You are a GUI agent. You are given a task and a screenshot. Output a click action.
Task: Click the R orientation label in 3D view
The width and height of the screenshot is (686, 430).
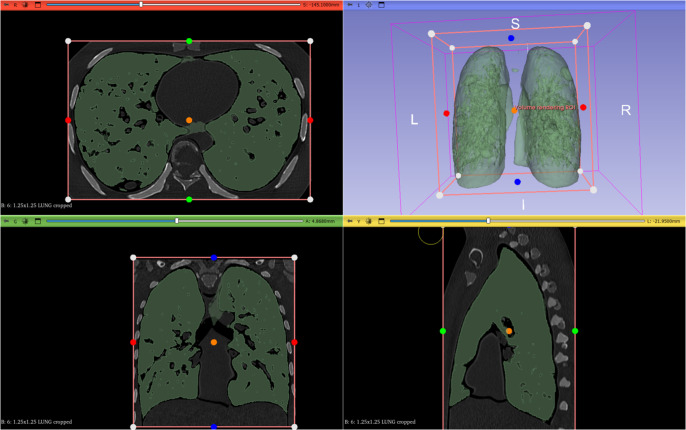[626, 110]
